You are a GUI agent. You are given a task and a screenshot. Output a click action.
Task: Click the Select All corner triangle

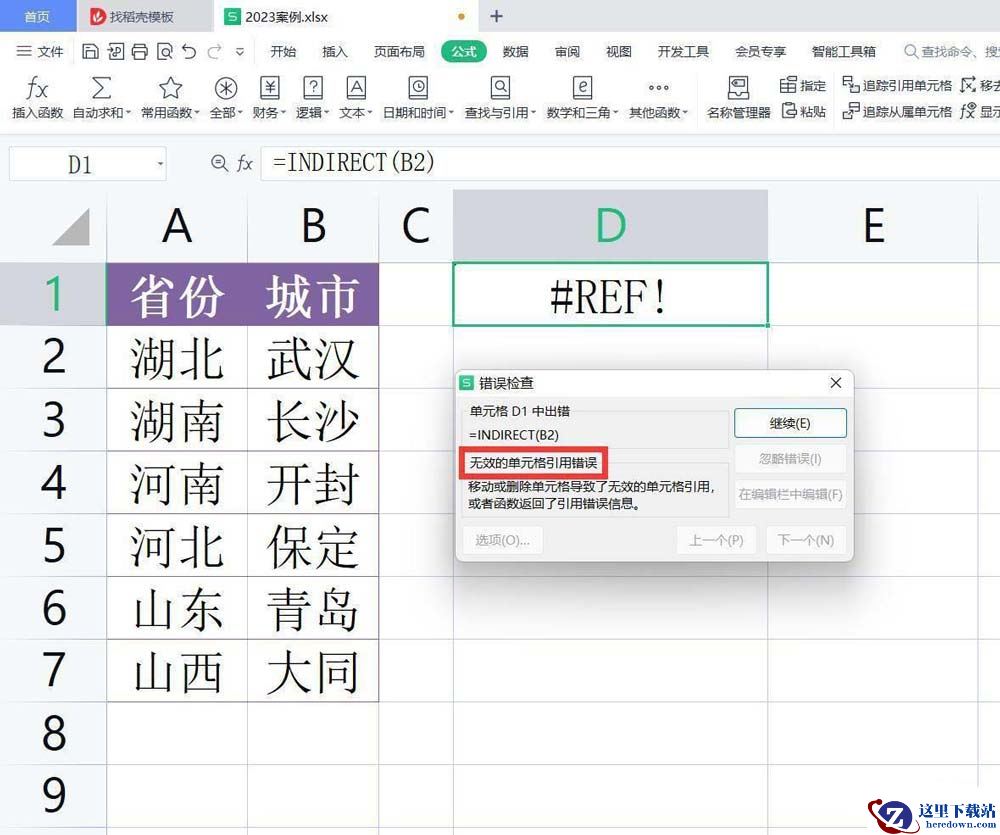coord(71,227)
